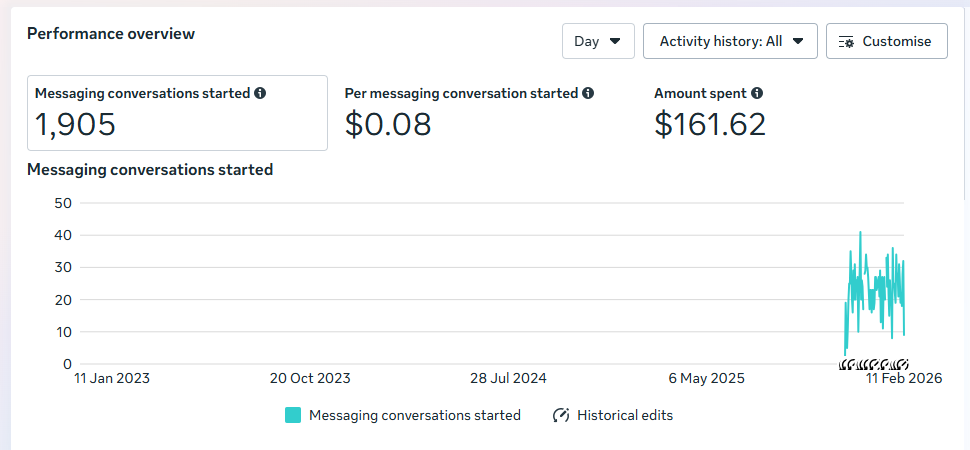Viewport: 970px width, 450px height.
Task: Select the Messaging conversations started metric card
Action: (x=178, y=113)
